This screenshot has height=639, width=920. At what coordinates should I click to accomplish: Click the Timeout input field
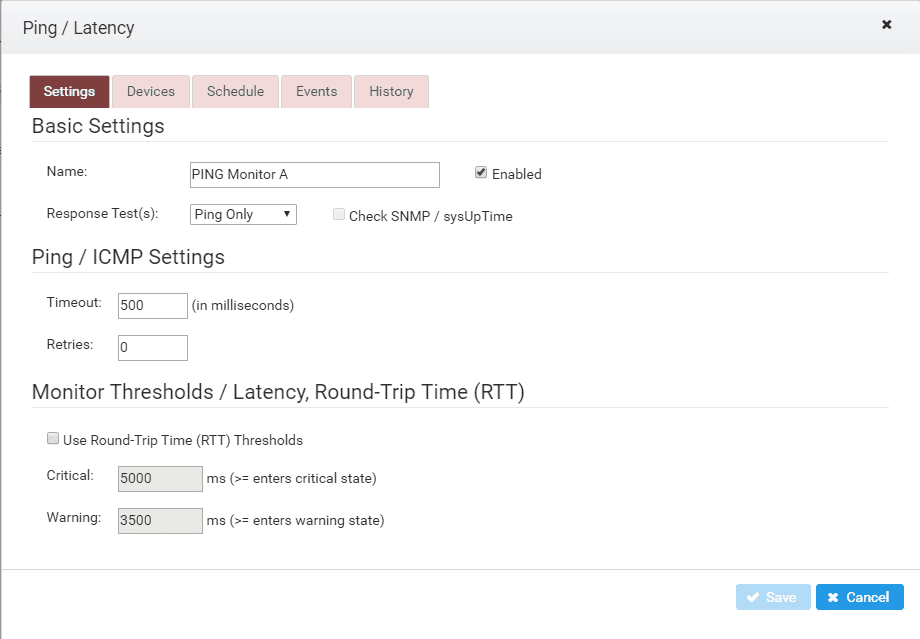[x=153, y=306]
